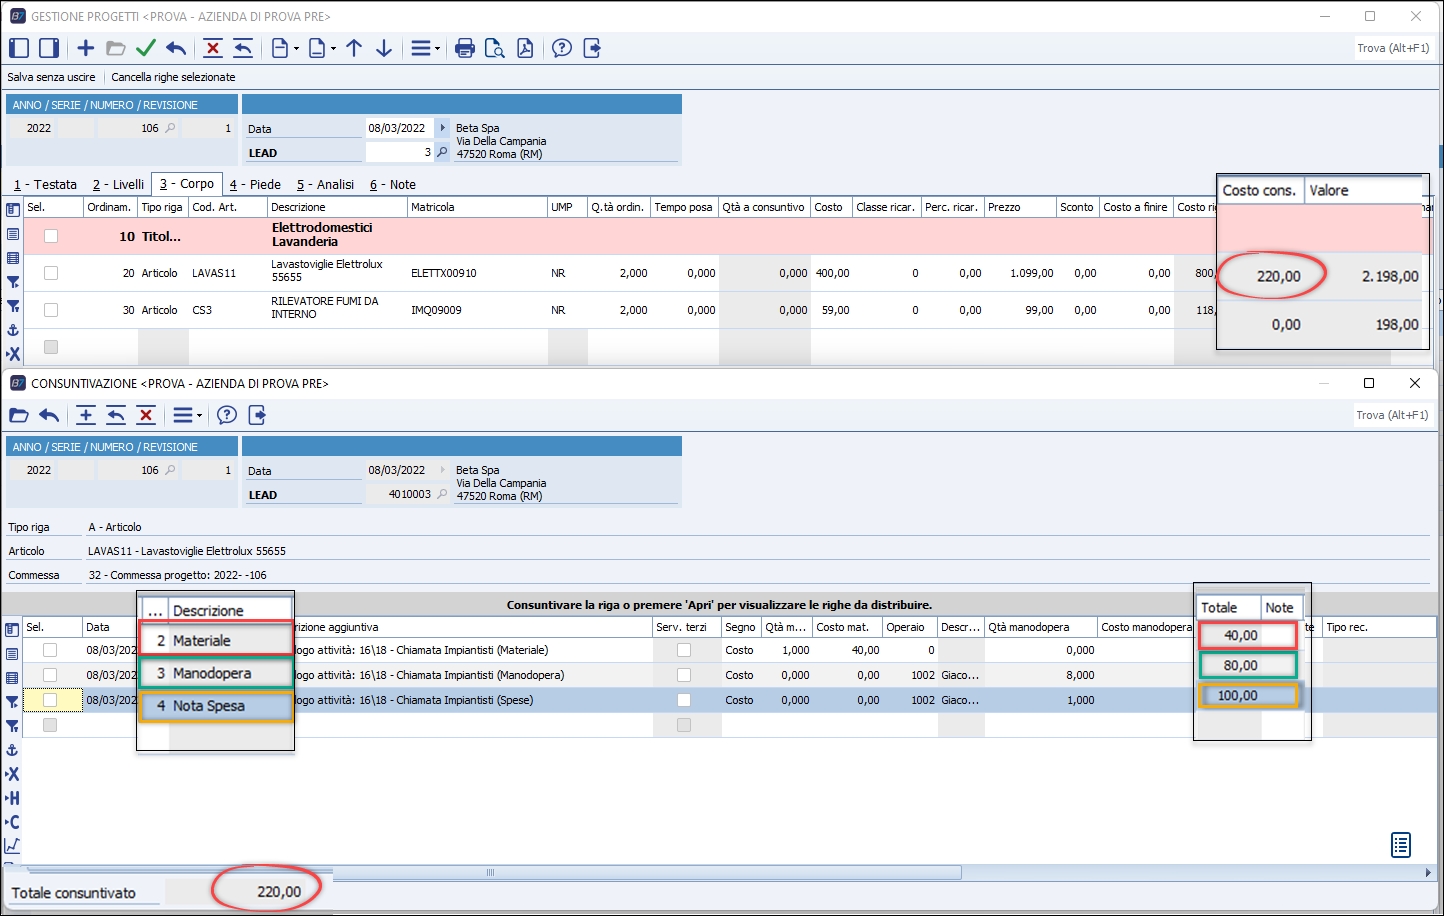This screenshot has height=916, width=1444.
Task: Export to PDF using toolbar icon
Action: (x=525, y=48)
